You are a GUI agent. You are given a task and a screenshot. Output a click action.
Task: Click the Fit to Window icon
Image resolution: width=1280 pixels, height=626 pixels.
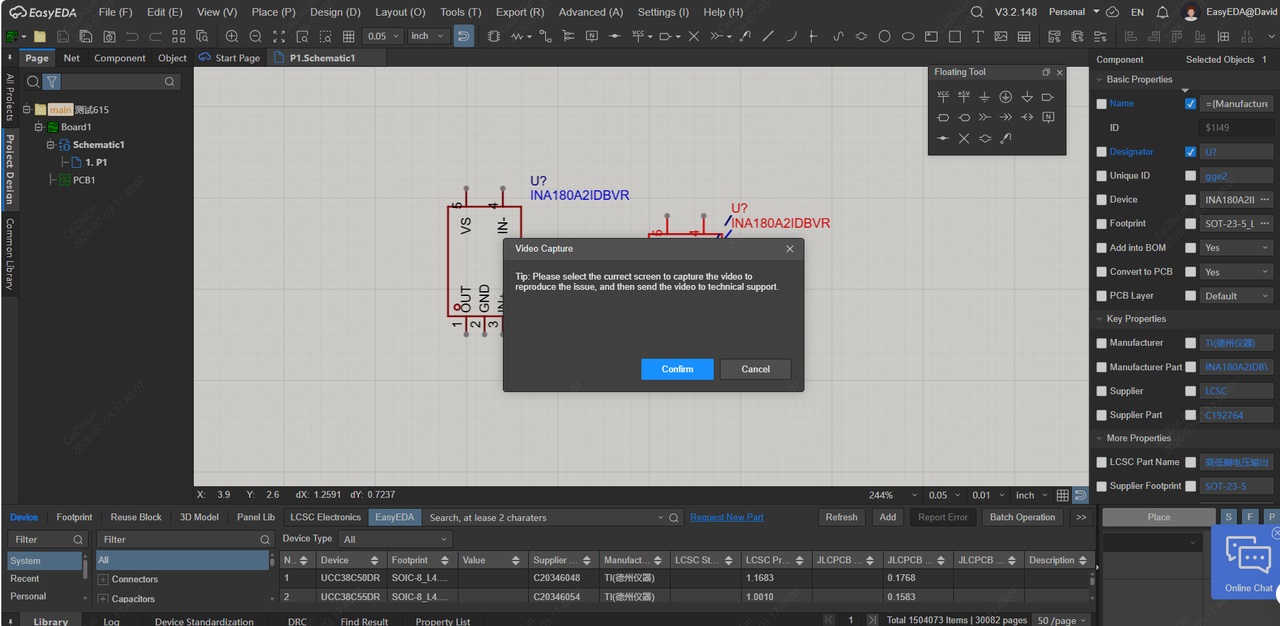coord(279,36)
